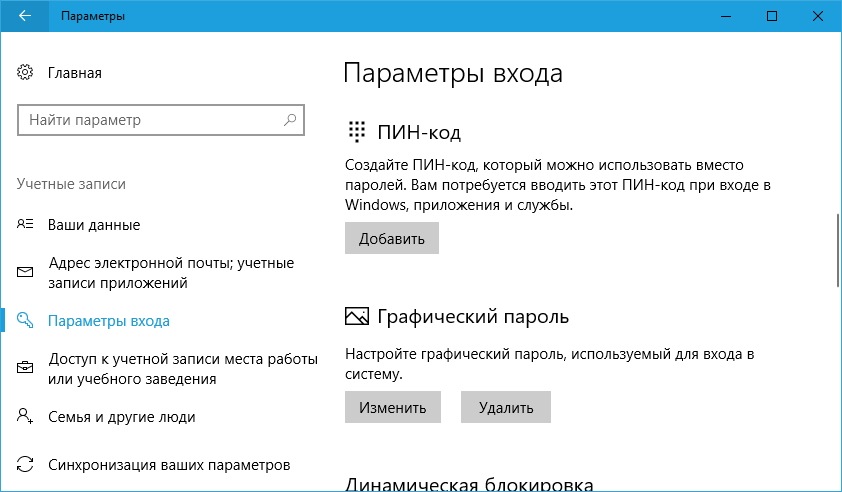
Task: Click the picture password description starting with Настройте
Action: point(550,364)
